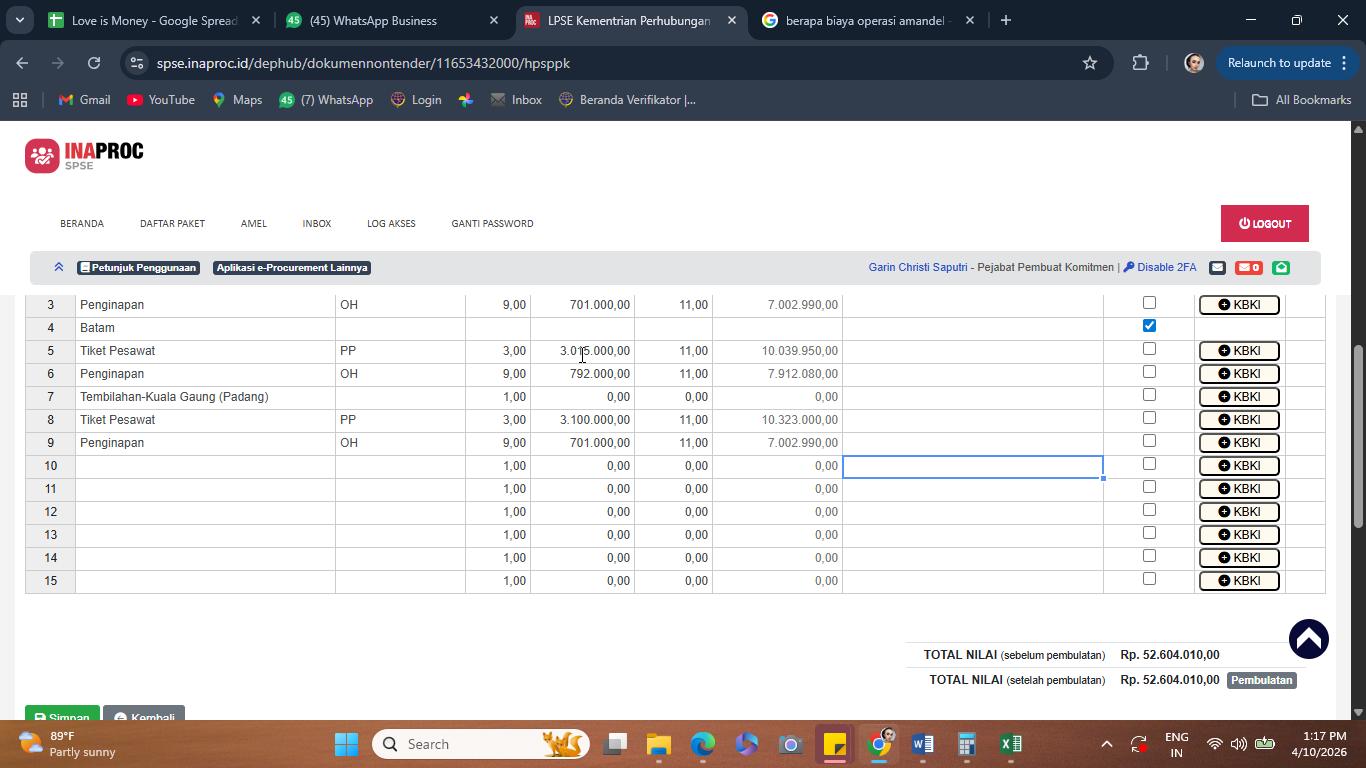Tick checkbox for row 3 Penginapan
The image size is (1366, 768).
1149,303
